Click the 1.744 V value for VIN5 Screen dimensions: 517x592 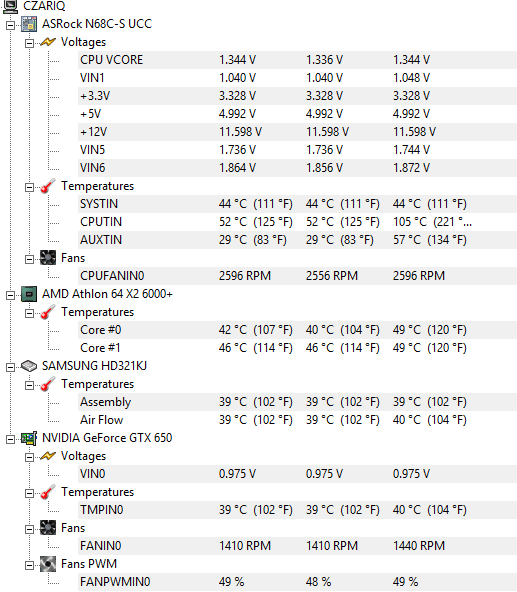411,150
